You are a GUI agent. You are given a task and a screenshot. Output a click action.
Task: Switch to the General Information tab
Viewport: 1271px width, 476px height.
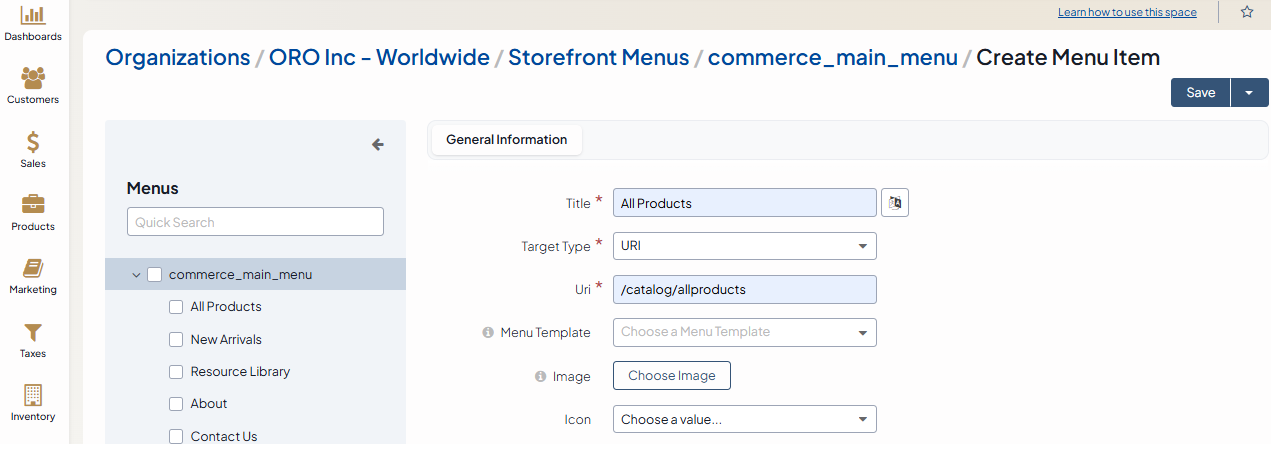[x=506, y=140]
